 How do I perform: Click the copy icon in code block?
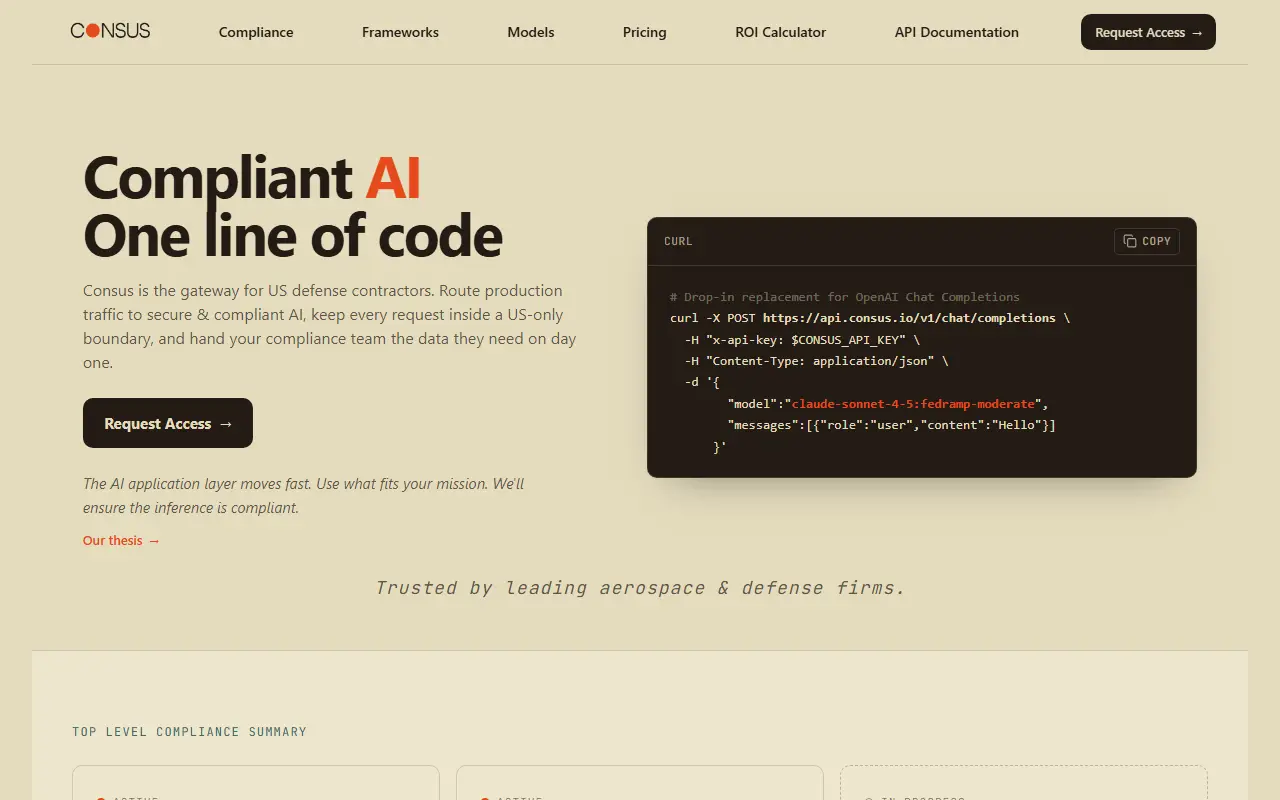[x=1130, y=241]
